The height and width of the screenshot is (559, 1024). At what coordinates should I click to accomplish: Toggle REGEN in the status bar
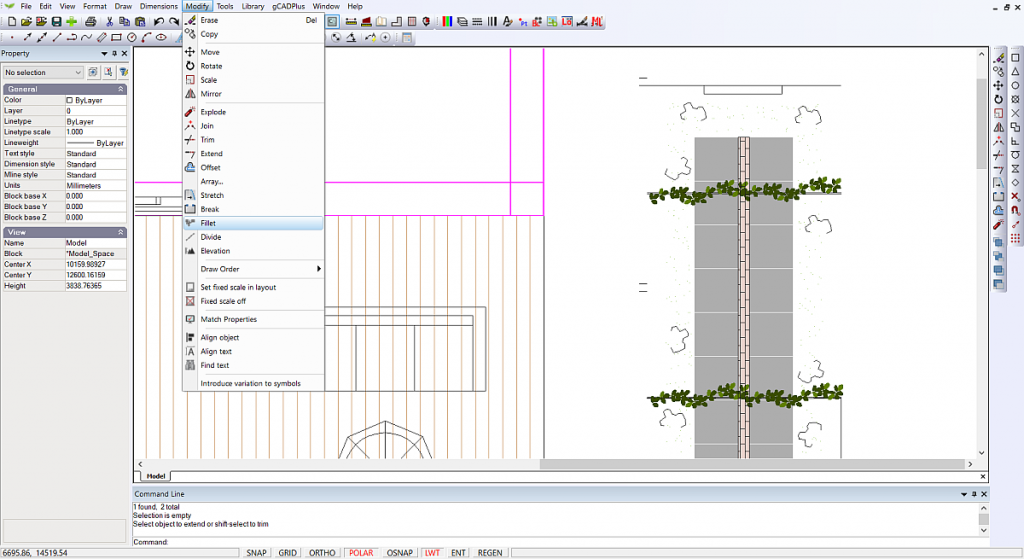(x=490, y=552)
